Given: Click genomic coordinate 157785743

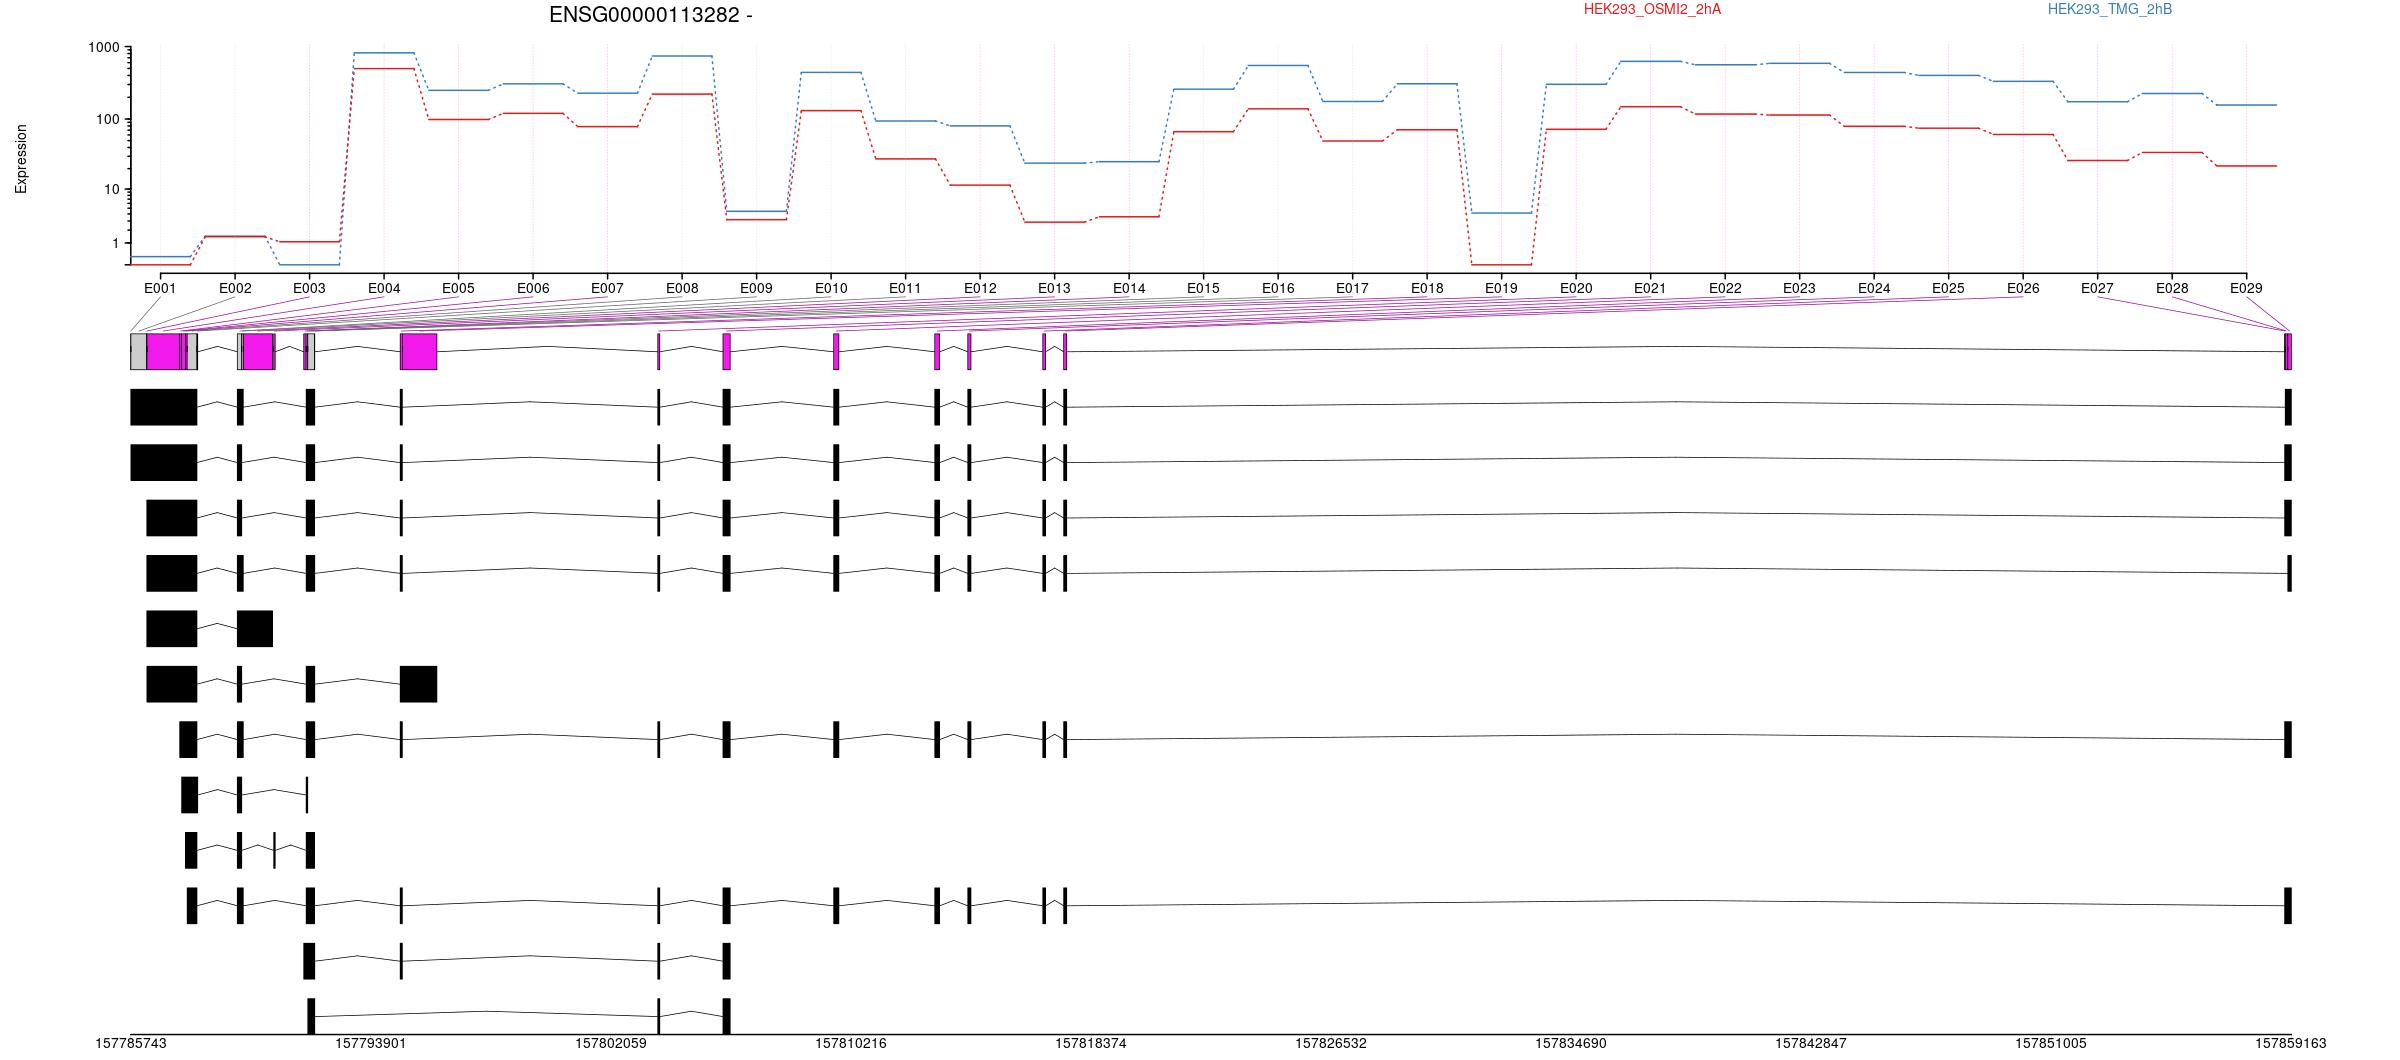Looking at the screenshot, I should coord(131,1043).
